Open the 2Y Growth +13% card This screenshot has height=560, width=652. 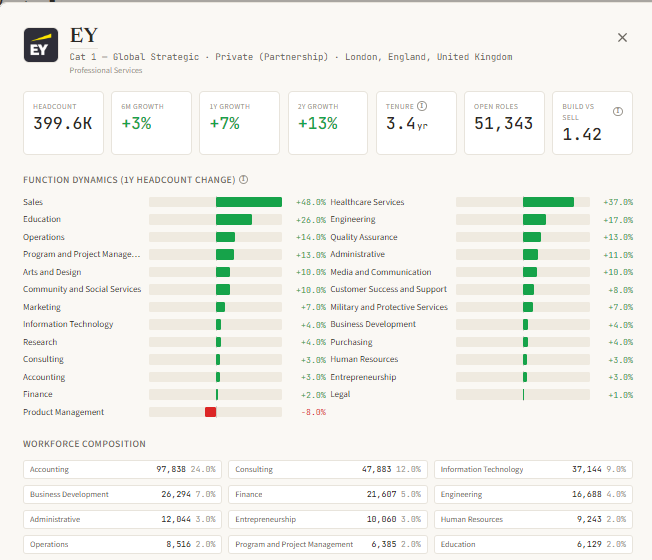click(x=328, y=123)
